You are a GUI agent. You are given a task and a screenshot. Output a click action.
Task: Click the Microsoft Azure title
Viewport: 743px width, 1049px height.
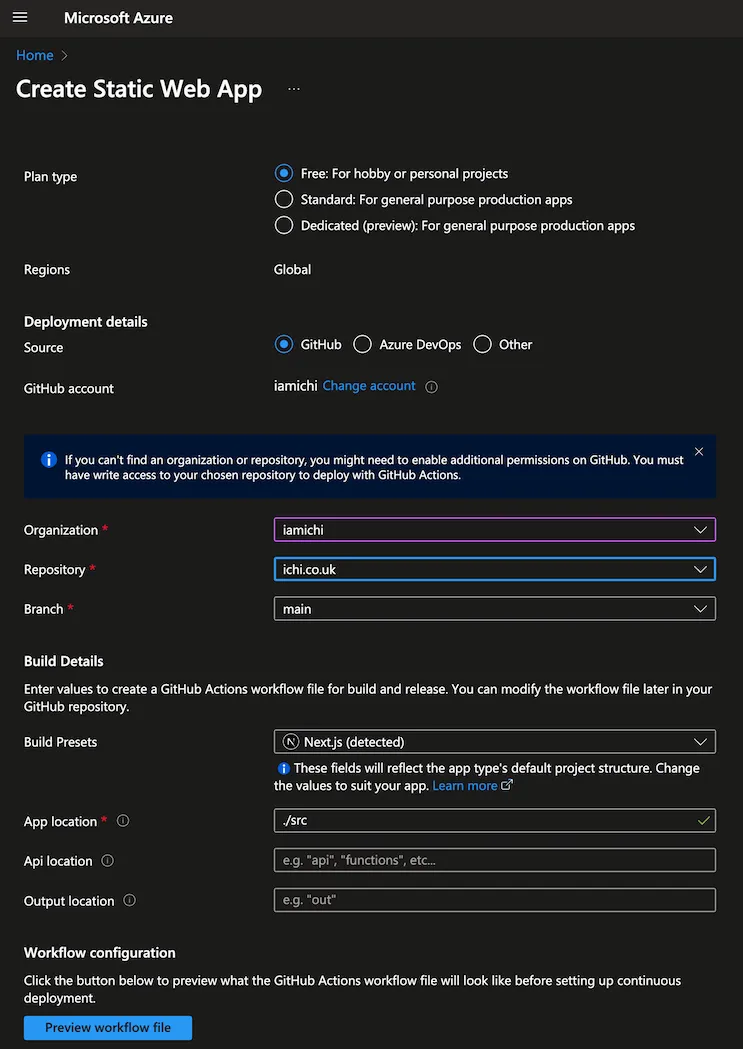(x=118, y=18)
